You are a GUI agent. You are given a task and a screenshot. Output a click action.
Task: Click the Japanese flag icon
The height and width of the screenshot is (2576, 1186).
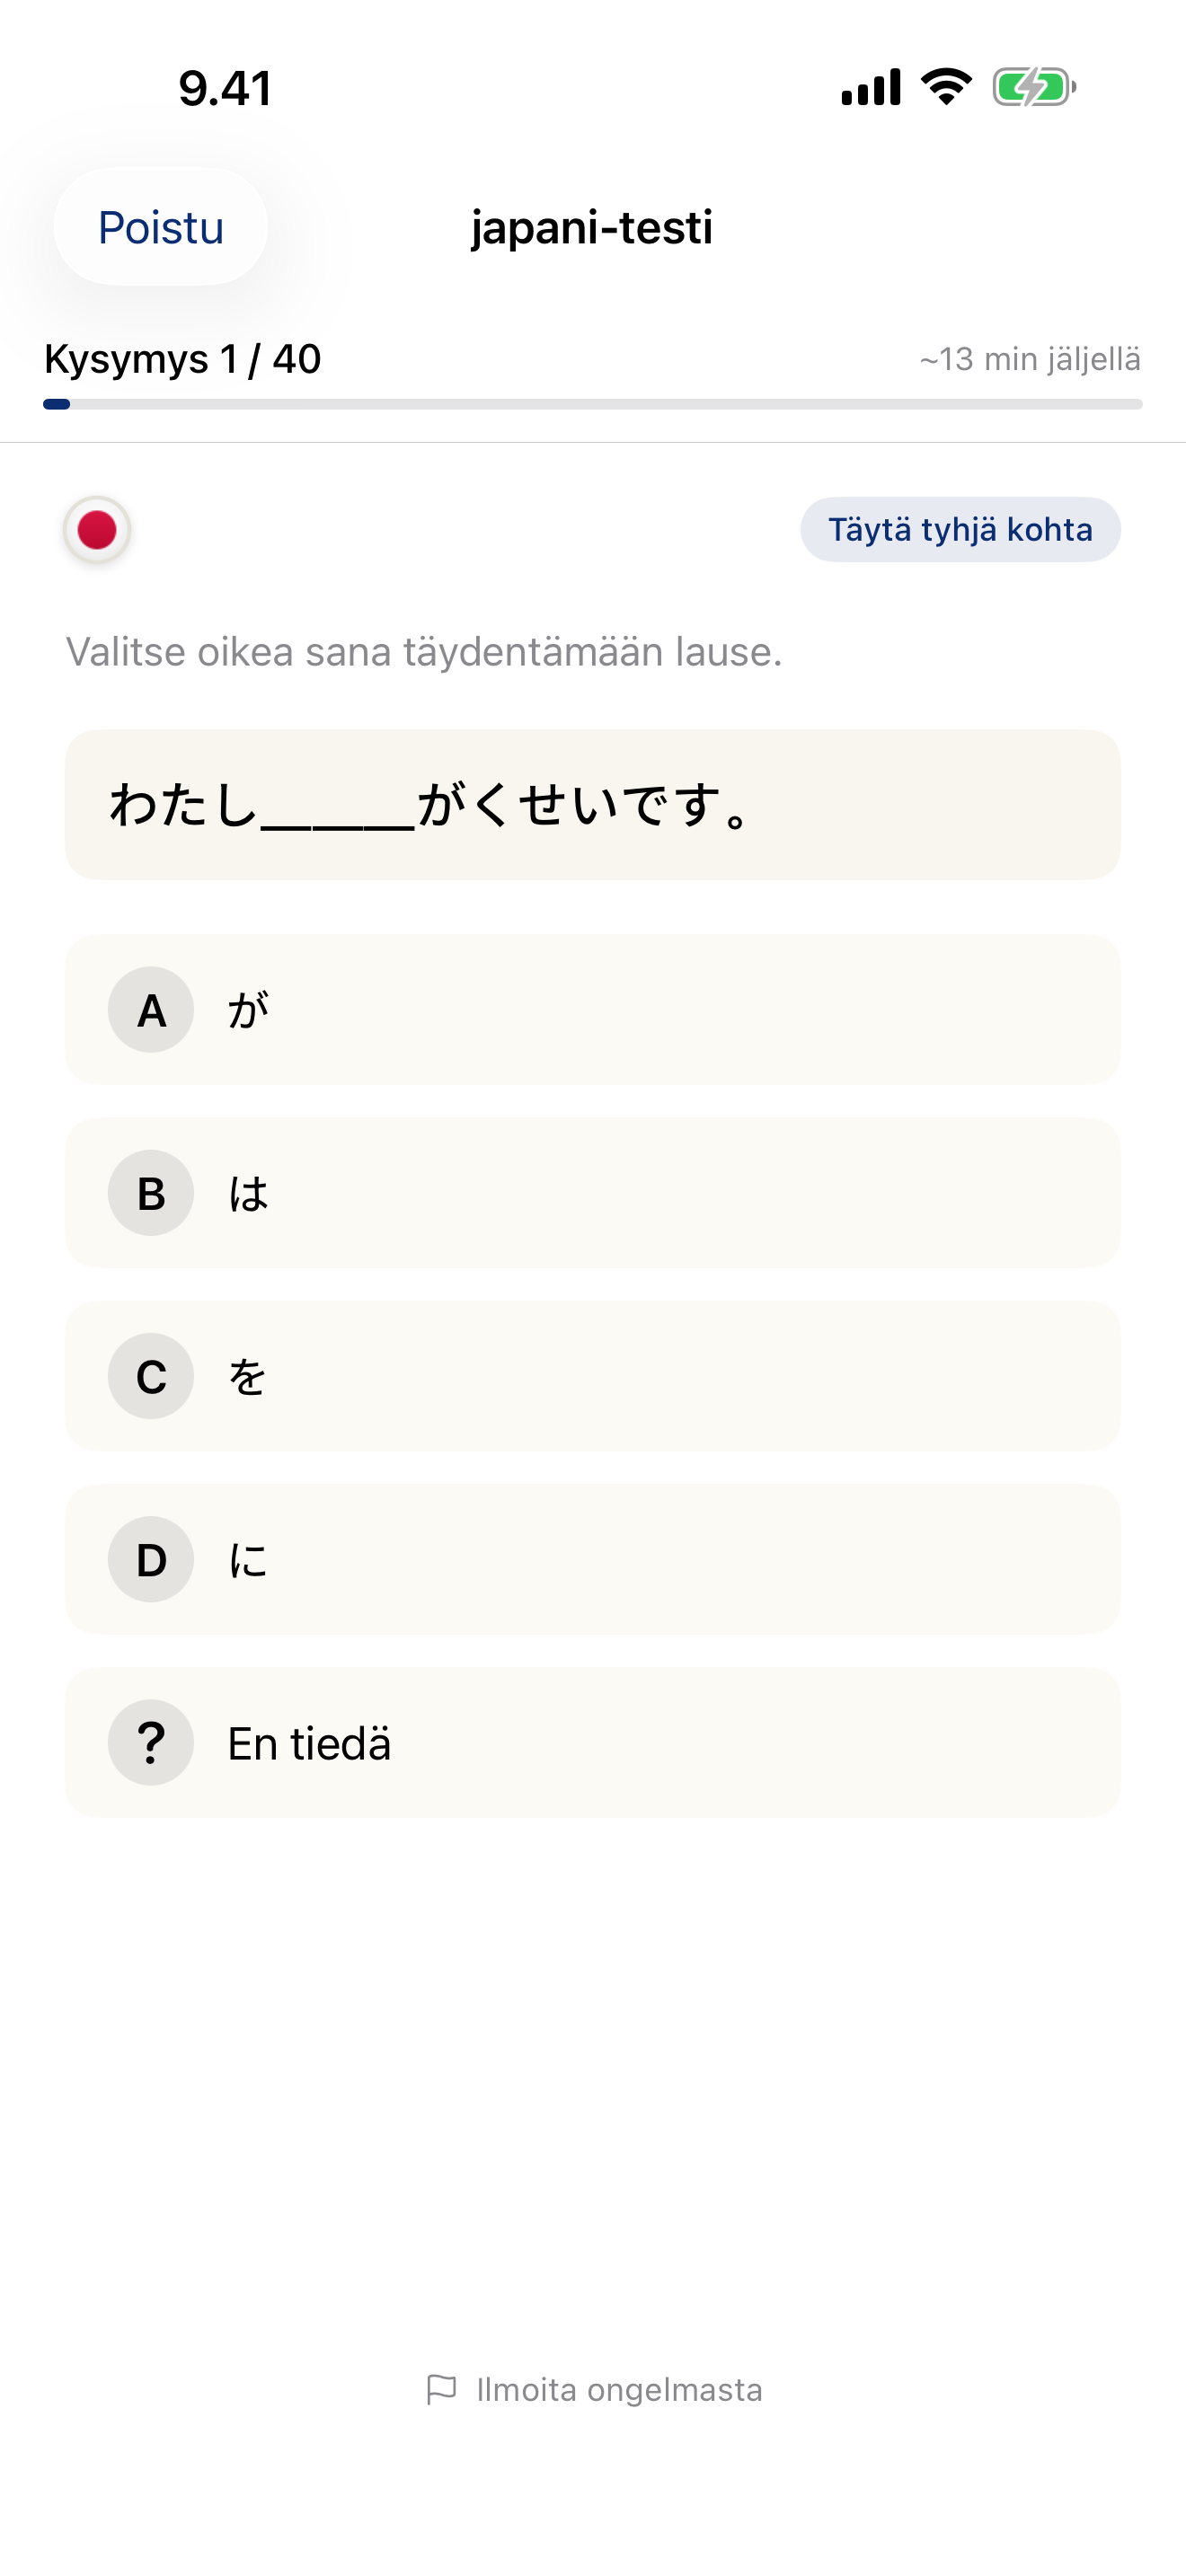(x=96, y=530)
